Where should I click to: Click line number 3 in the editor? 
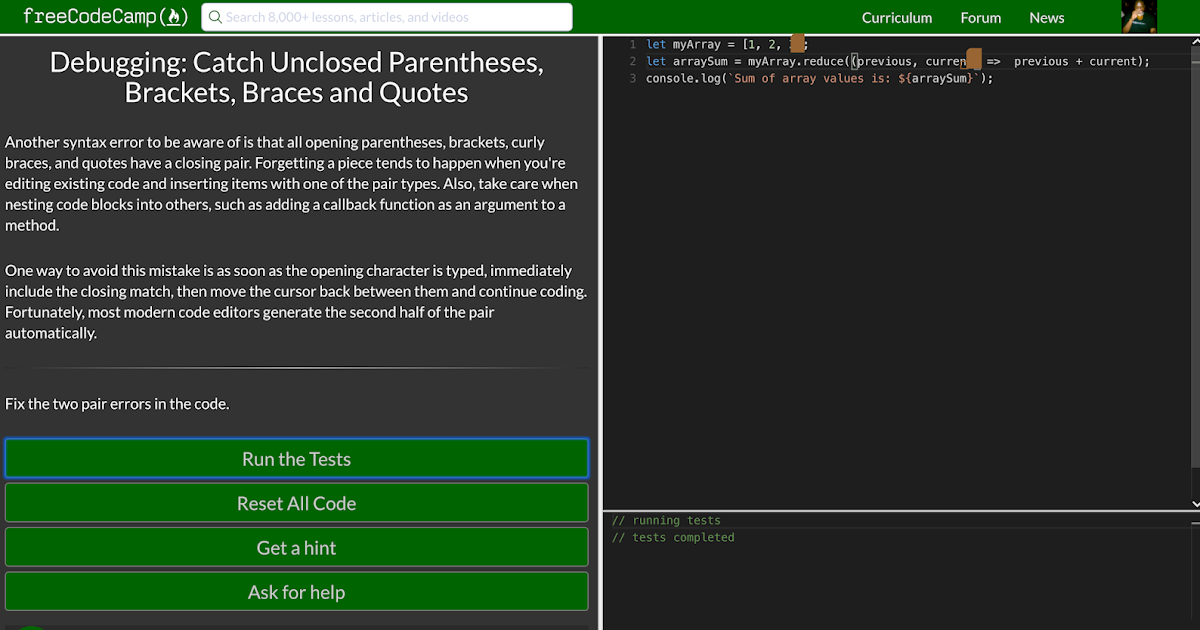point(631,78)
